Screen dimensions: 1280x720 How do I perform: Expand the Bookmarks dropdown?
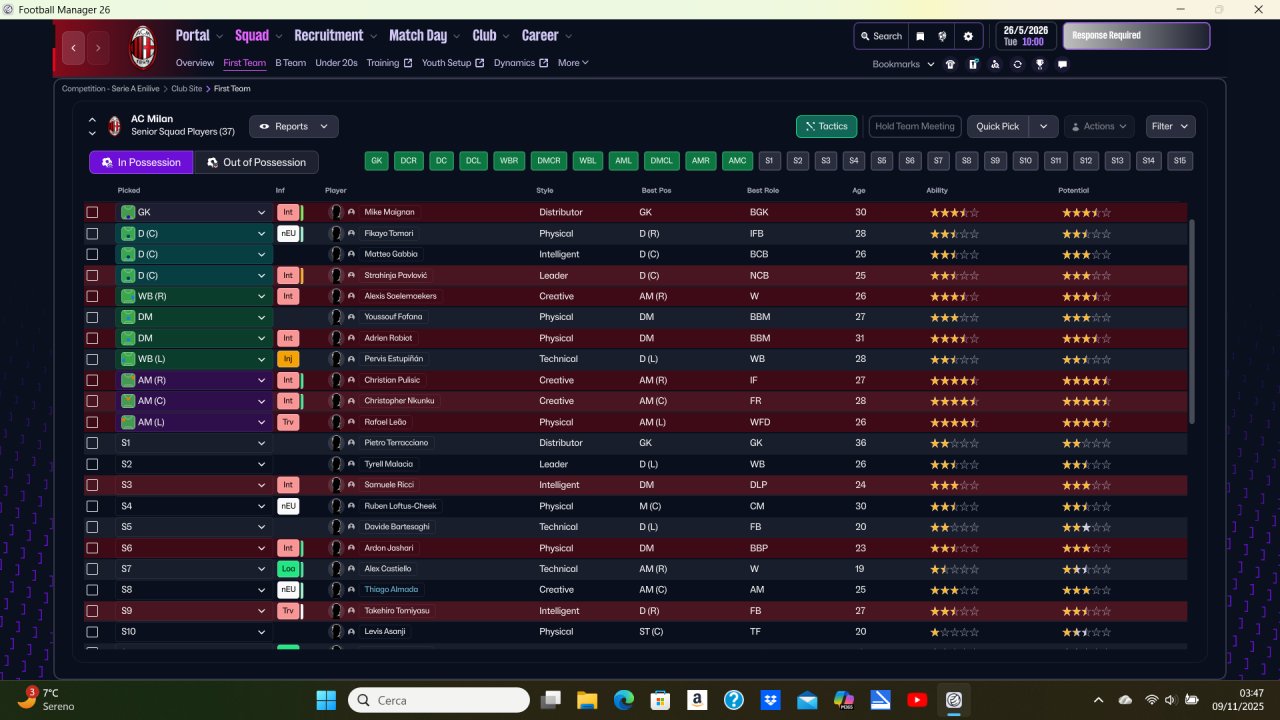903,64
